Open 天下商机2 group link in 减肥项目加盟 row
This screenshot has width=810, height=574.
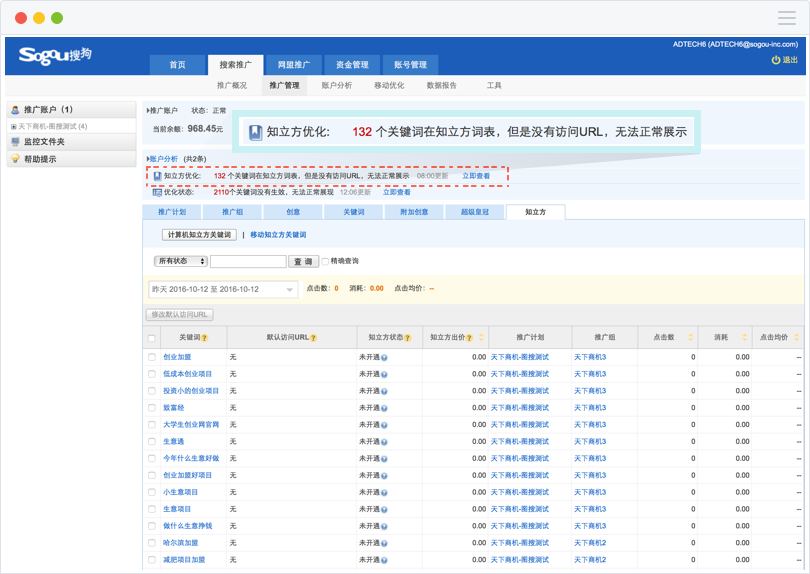590,560
